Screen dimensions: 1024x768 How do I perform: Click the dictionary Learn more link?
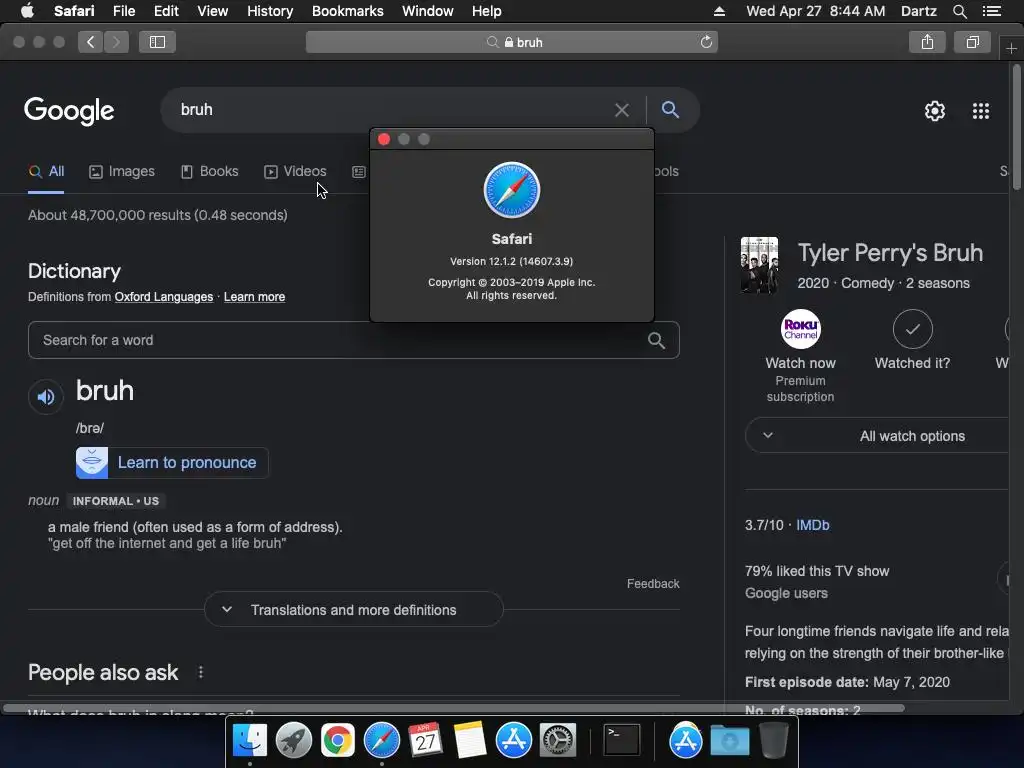click(x=255, y=297)
